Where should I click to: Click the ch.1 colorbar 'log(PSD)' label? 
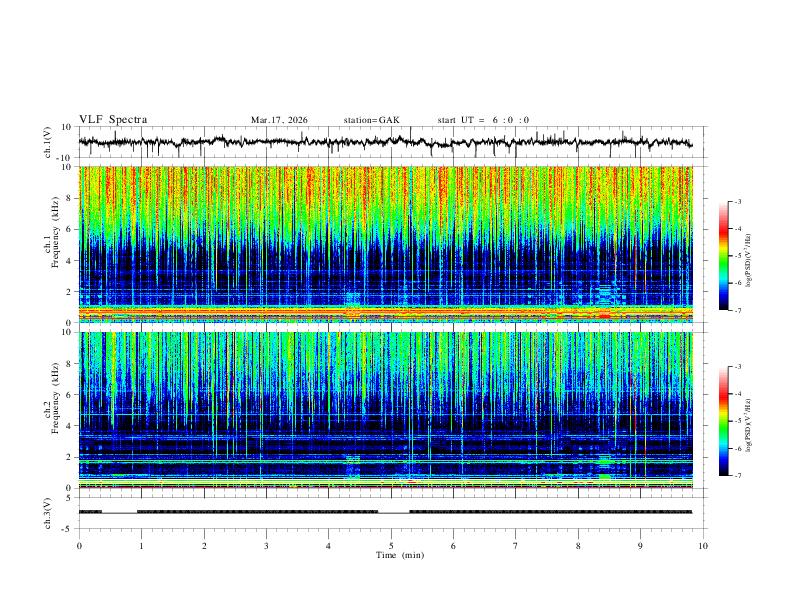[x=748, y=261]
